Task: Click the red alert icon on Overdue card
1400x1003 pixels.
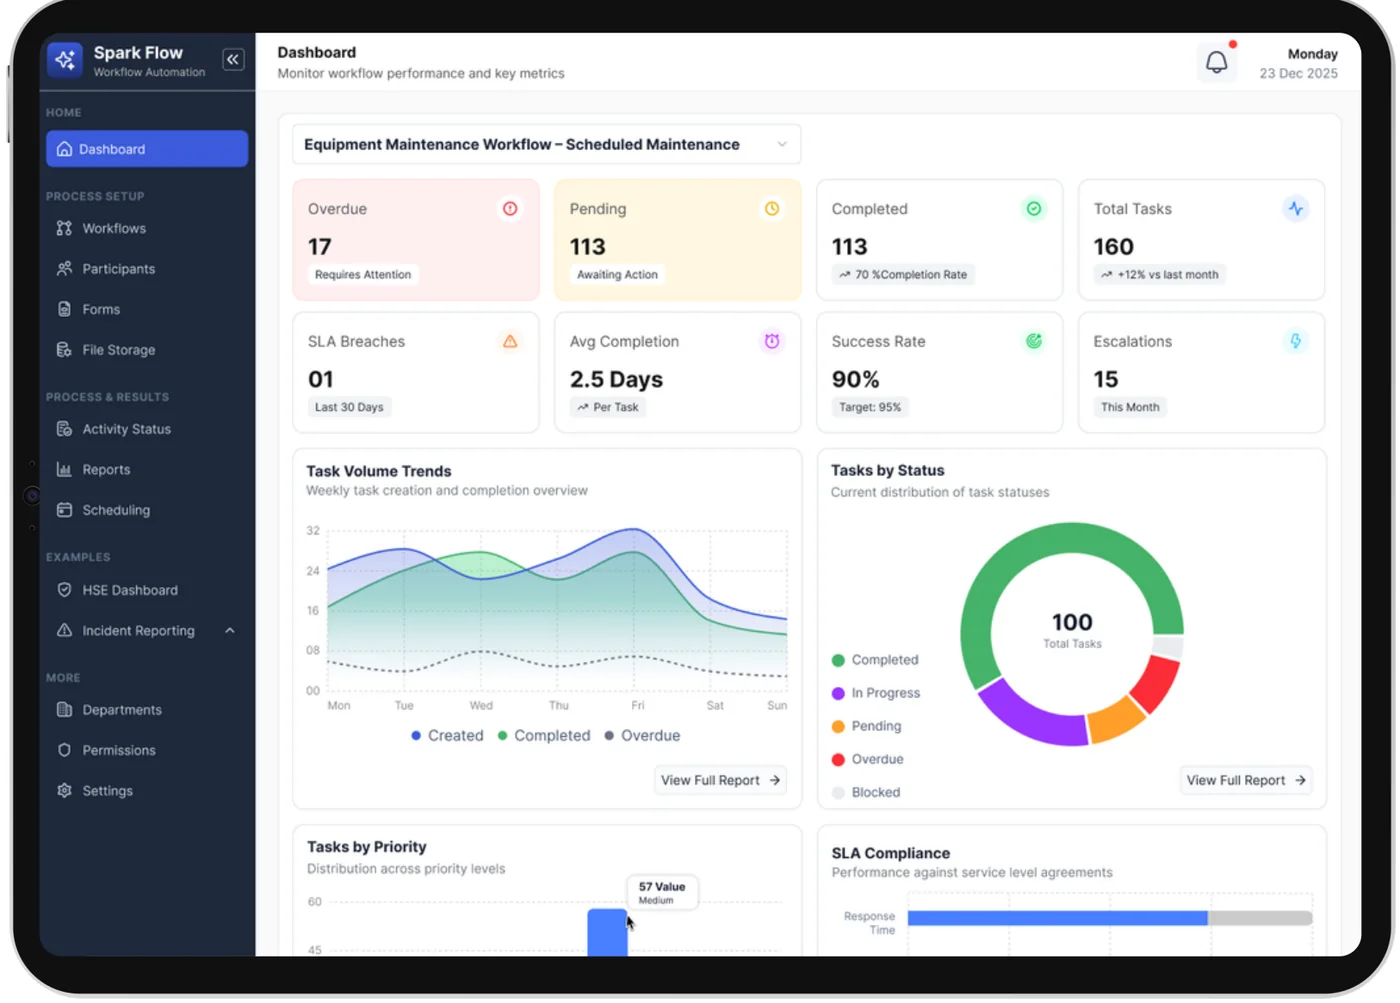Action: [x=510, y=209]
